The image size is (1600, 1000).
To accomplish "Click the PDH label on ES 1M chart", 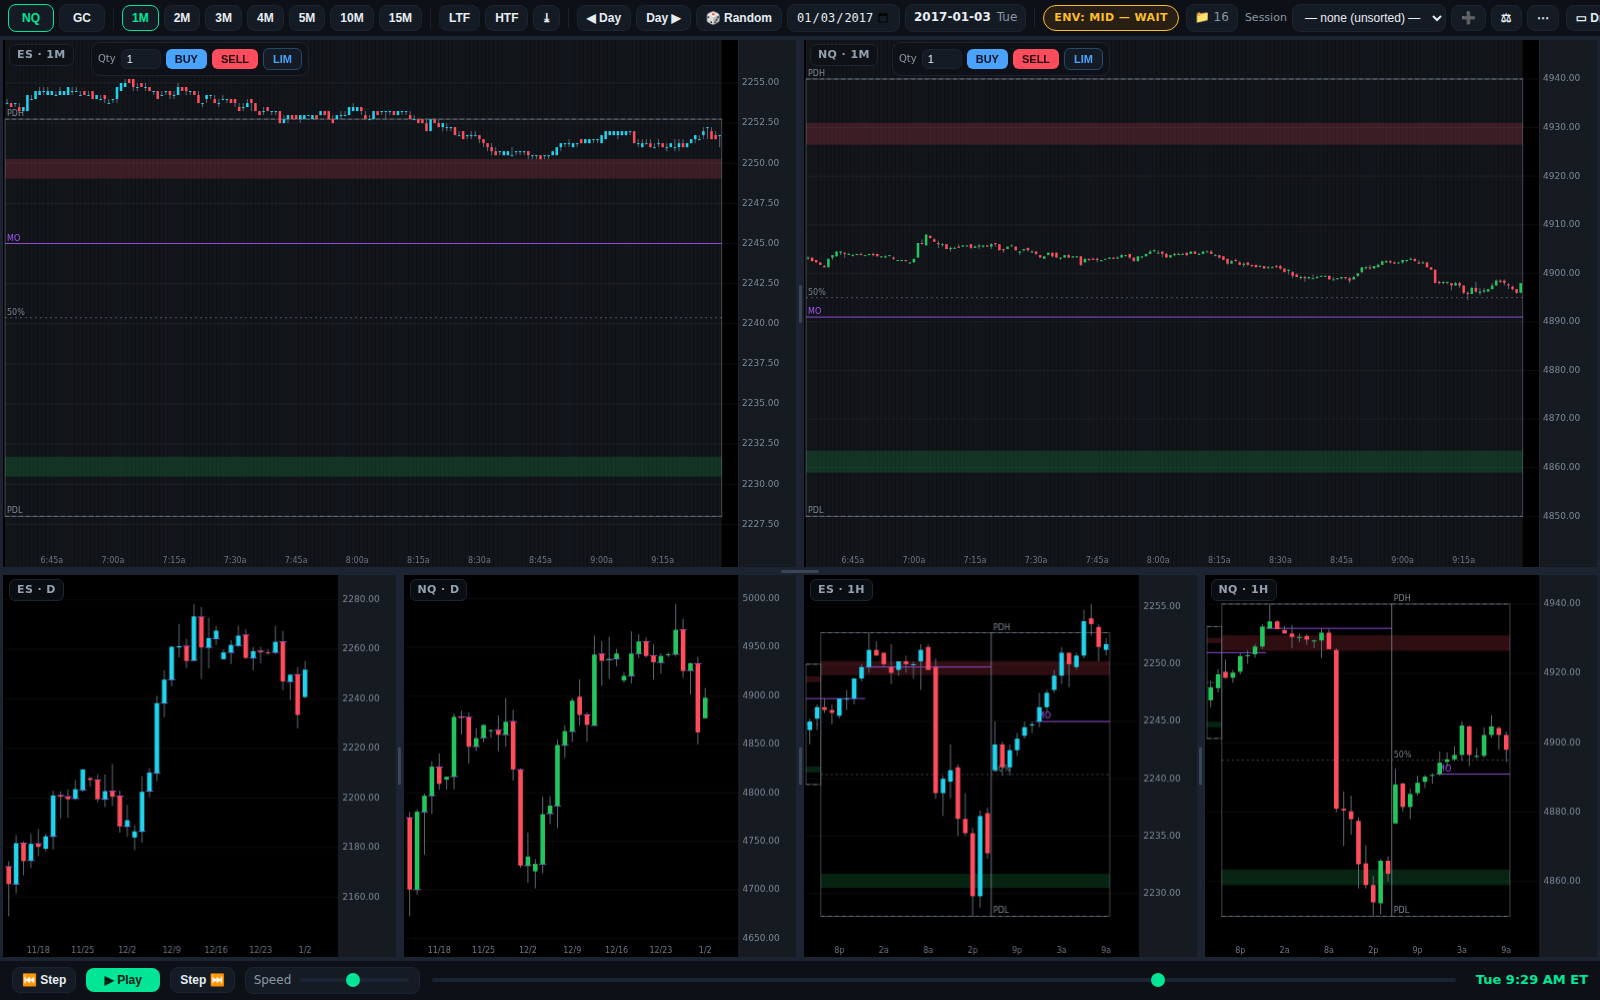I will [14, 113].
